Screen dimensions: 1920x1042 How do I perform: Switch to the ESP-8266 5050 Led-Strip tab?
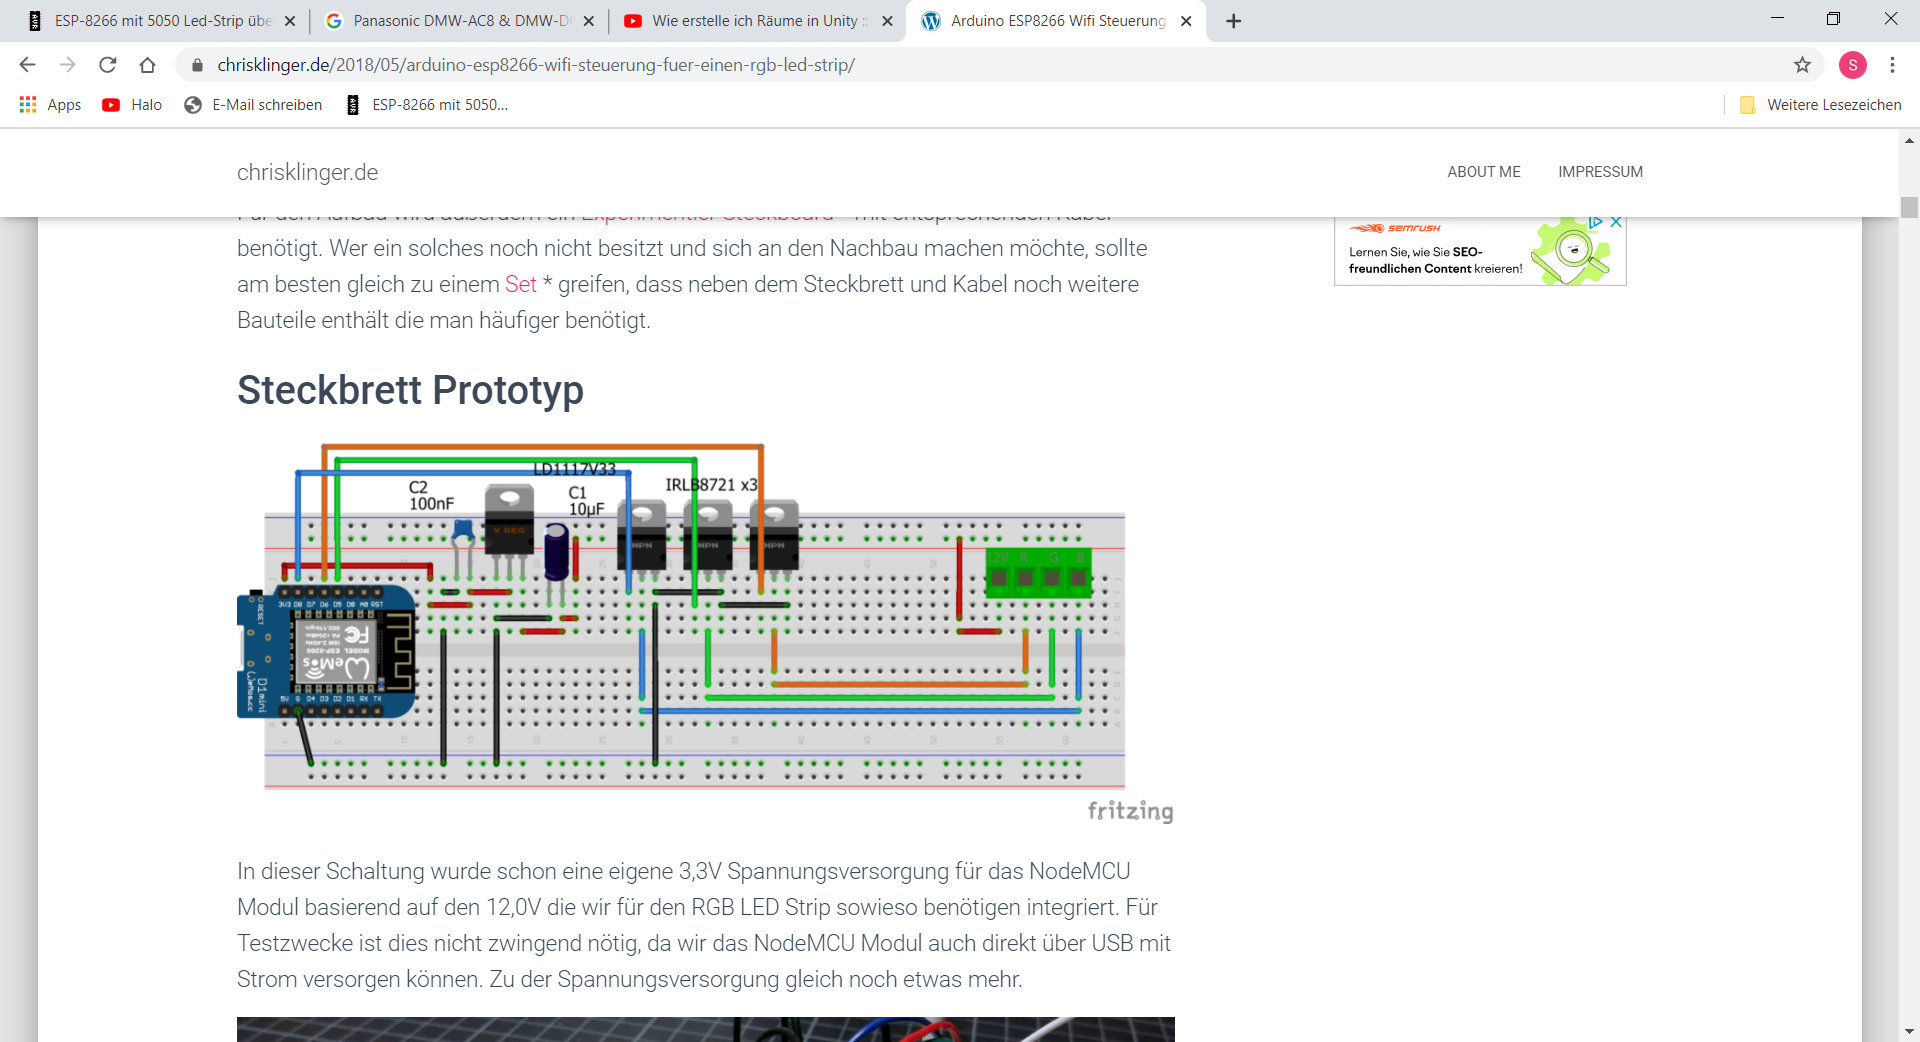(160, 20)
